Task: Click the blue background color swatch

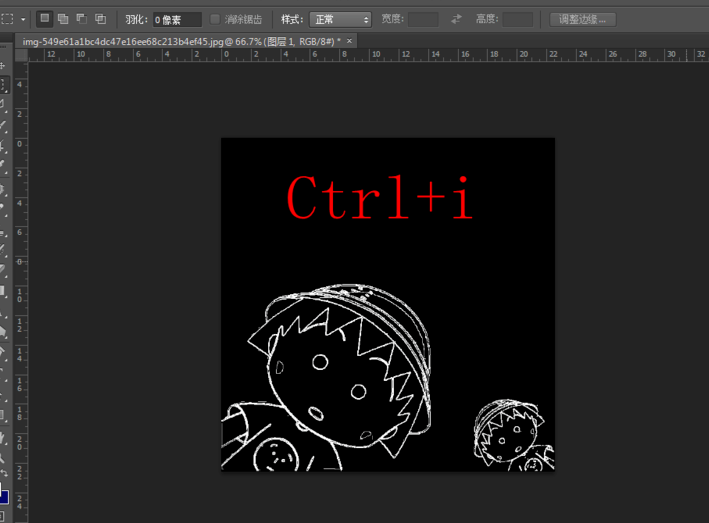Action: [4, 497]
